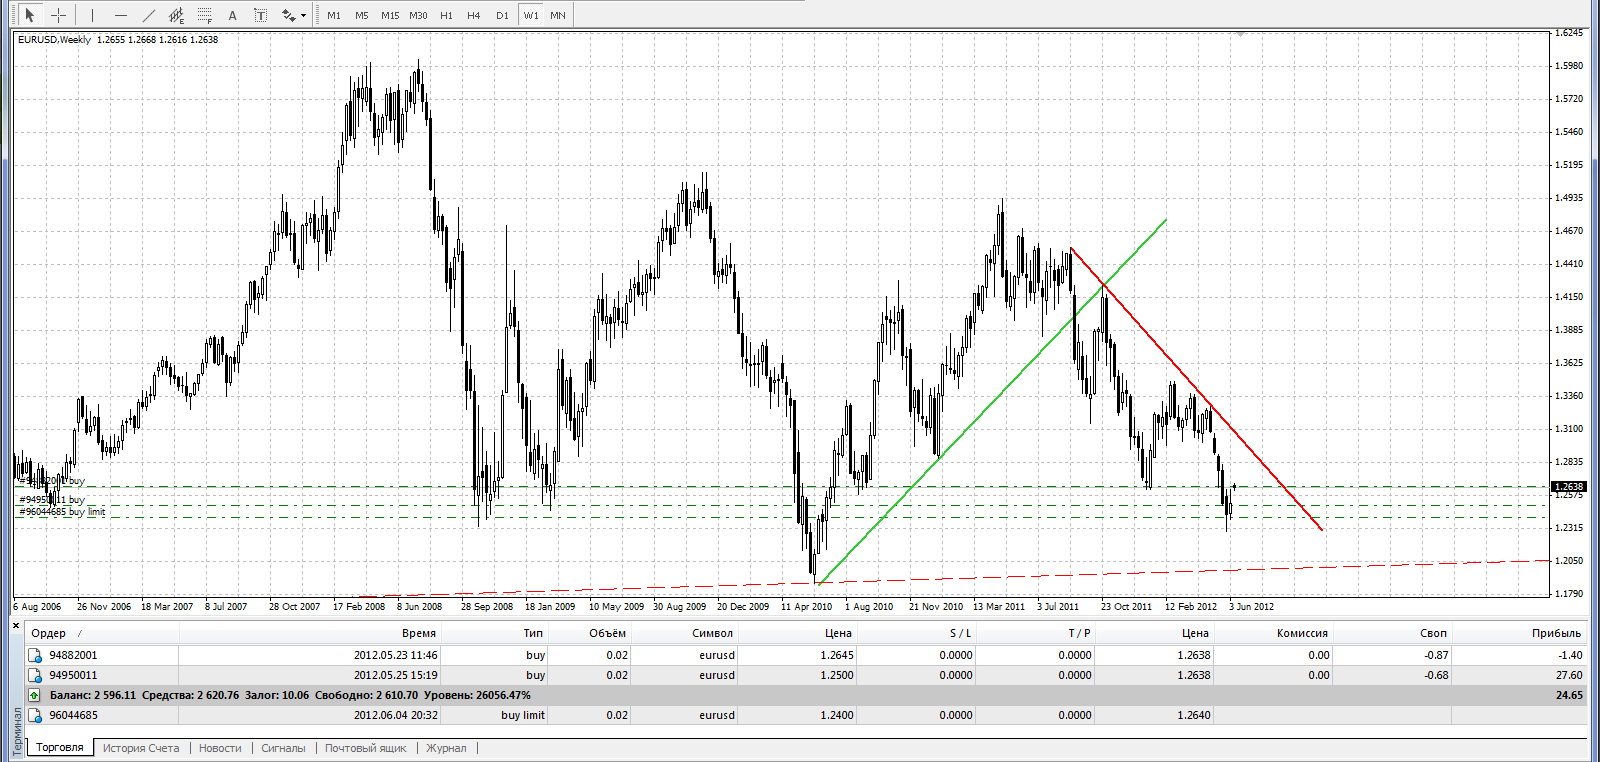Image resolution: width=1600 pixels, height=762 pixels.
Task: Choose the equidistant channel tool
Action: tap(177, 15)
